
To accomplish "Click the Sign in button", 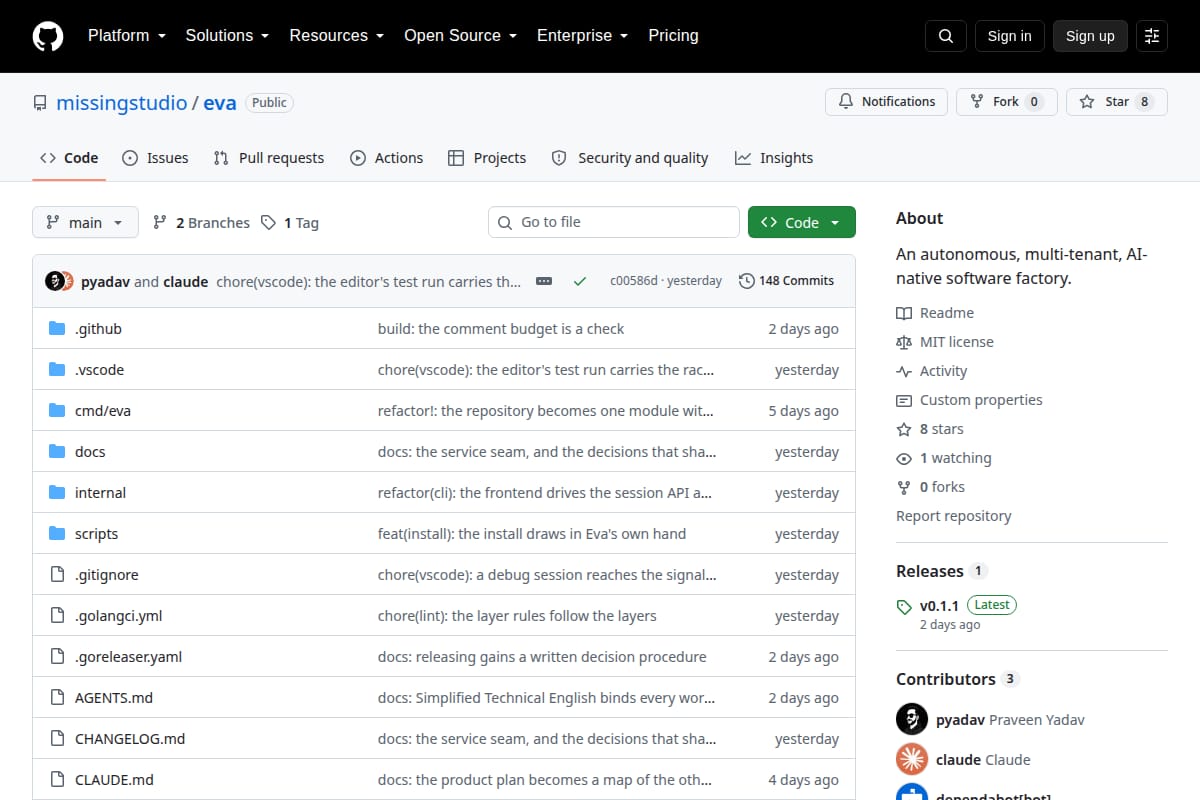I will 1009,36.
